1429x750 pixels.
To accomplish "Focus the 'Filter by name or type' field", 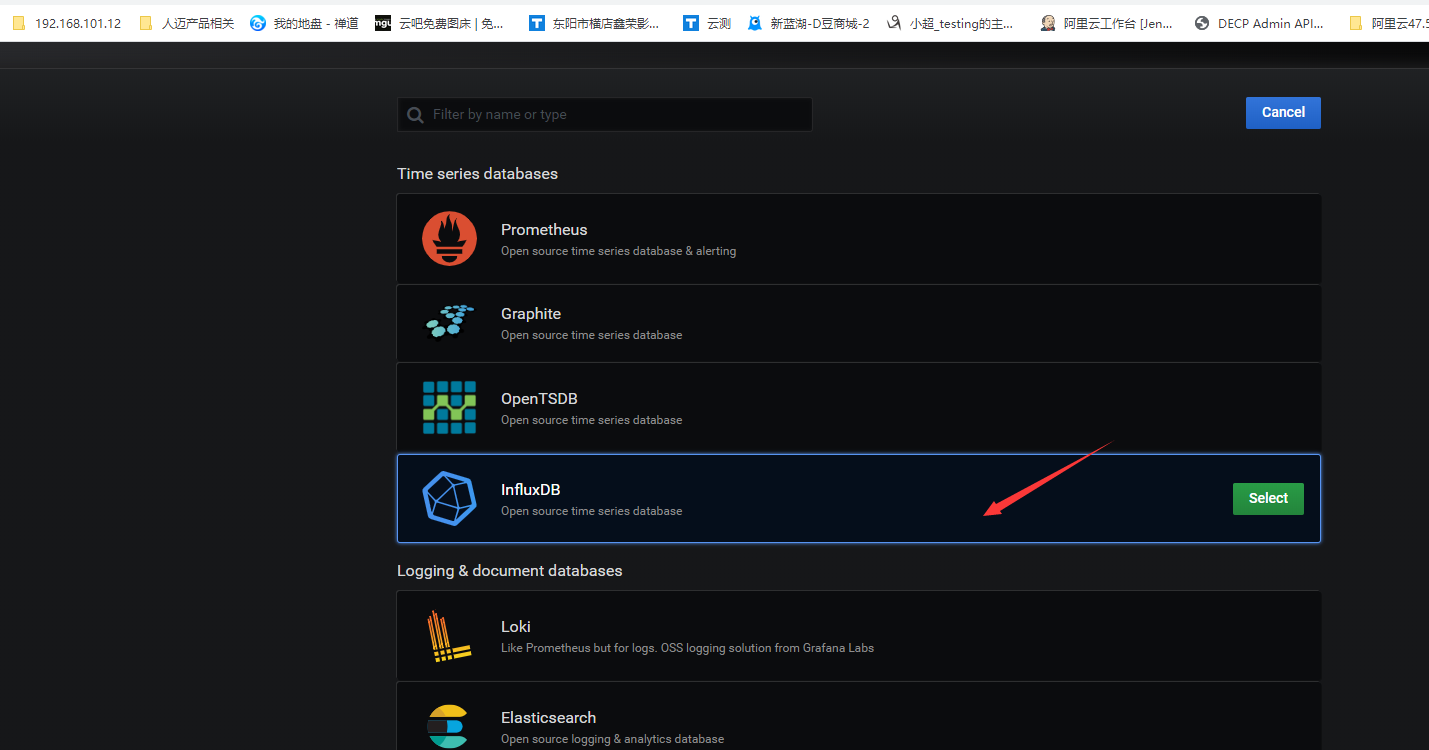I will point(605,114).
